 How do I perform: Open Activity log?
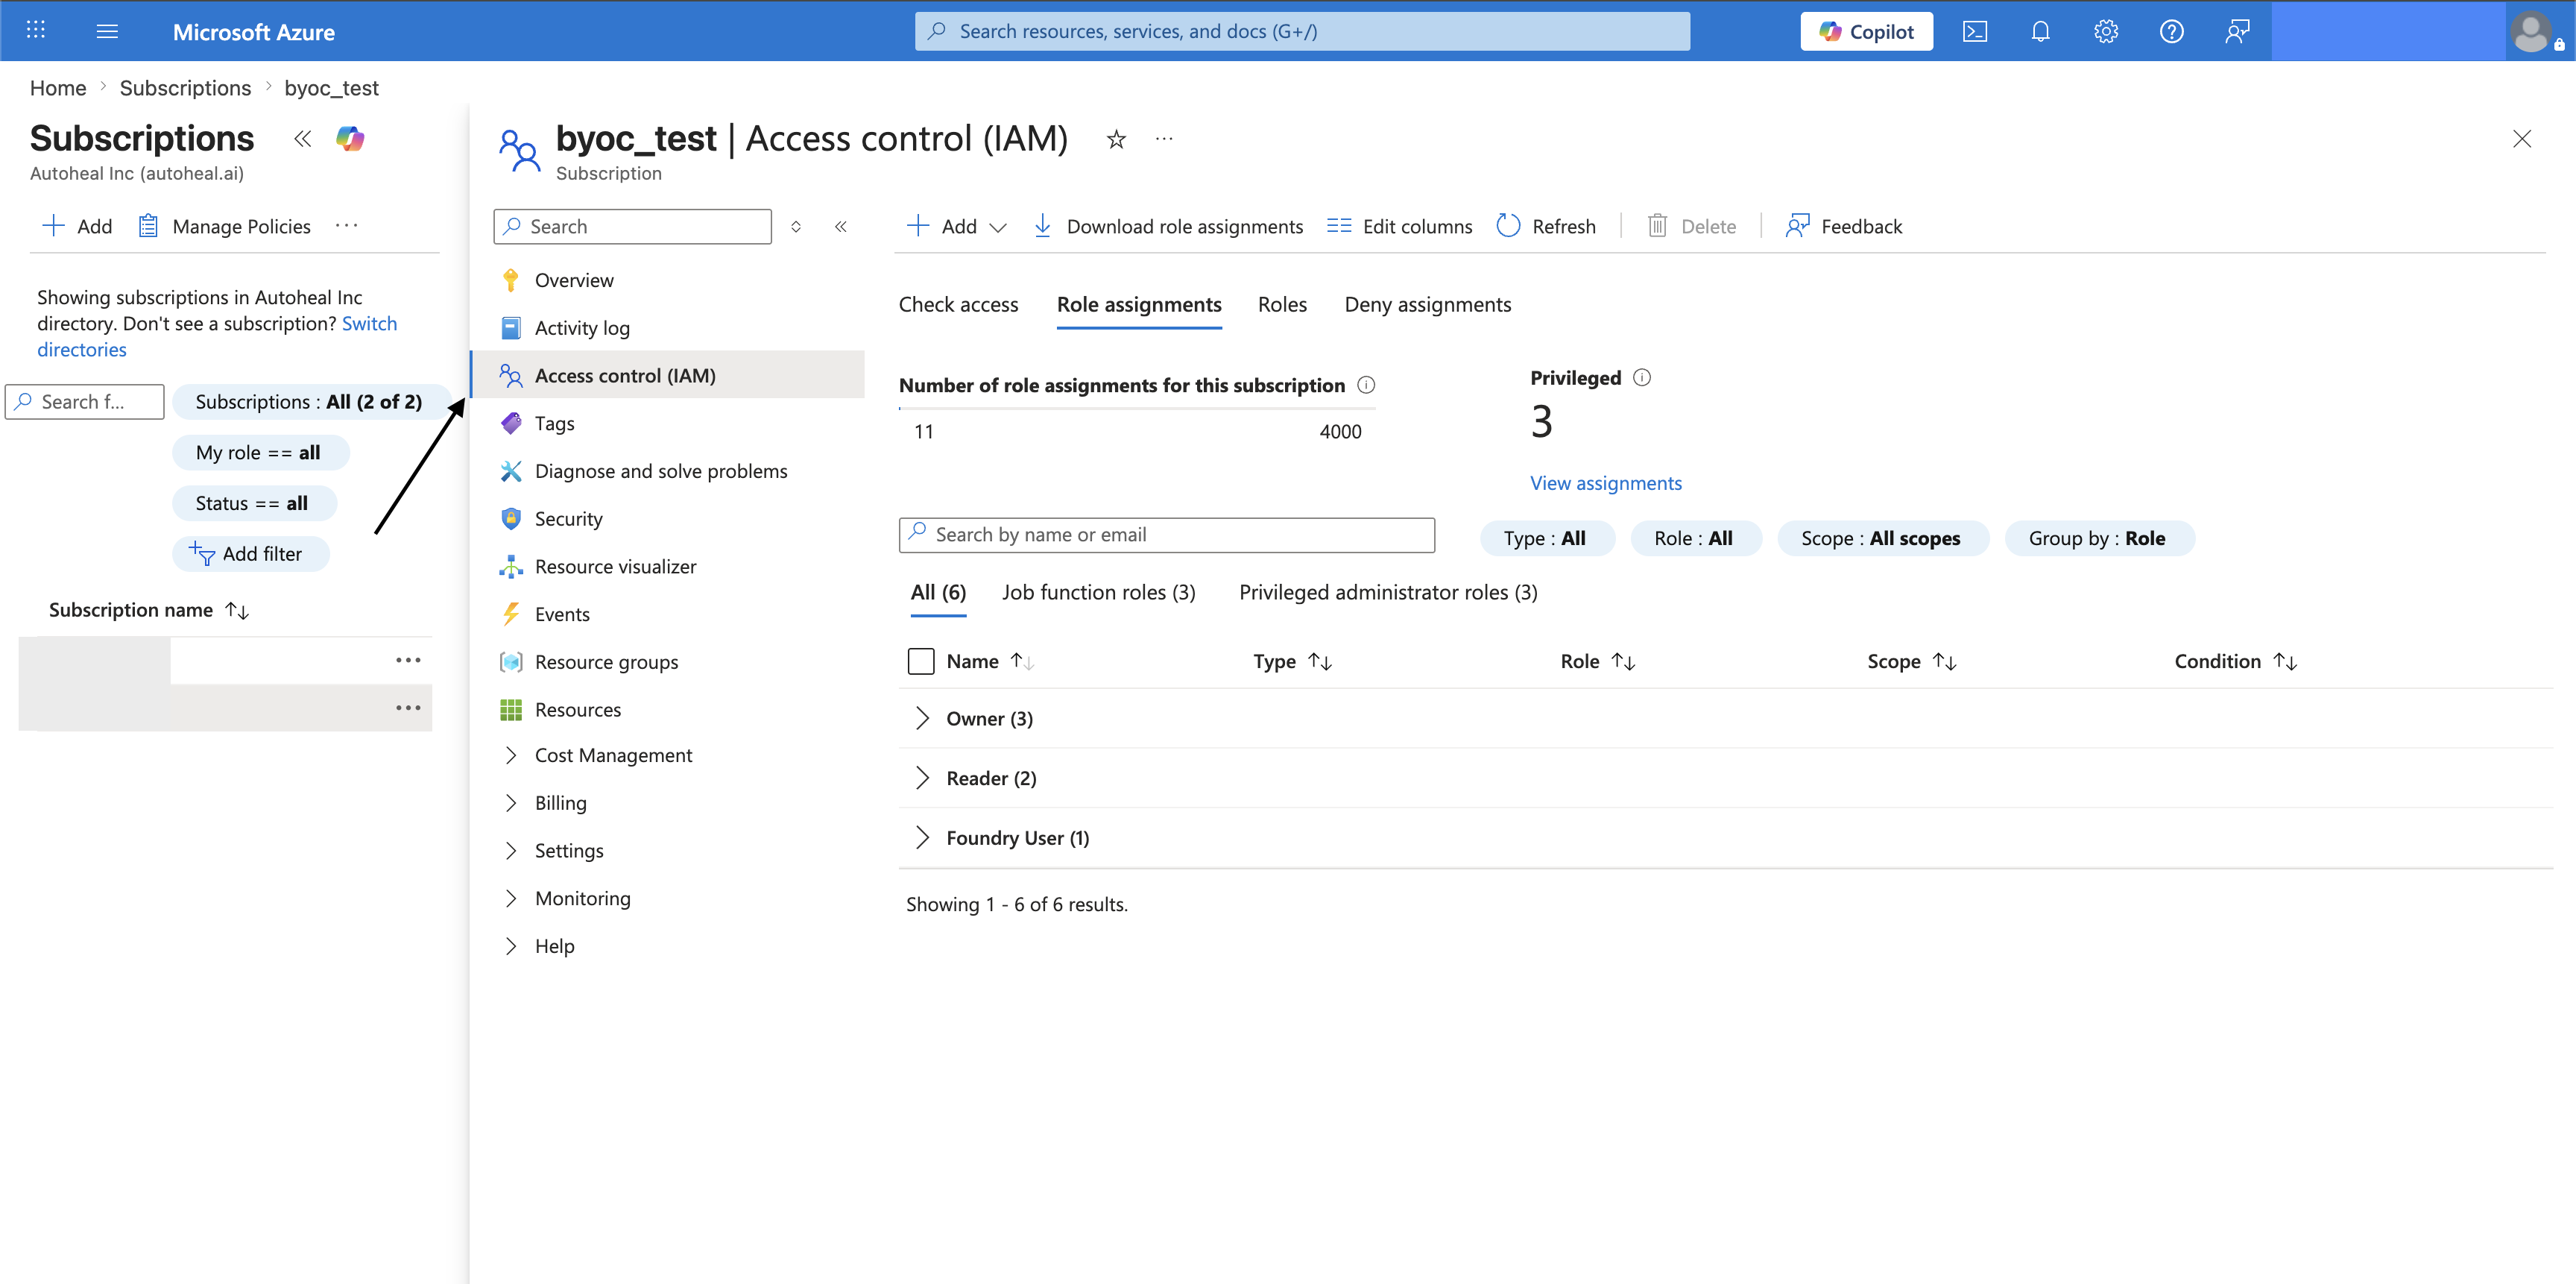tap(582, 328)
